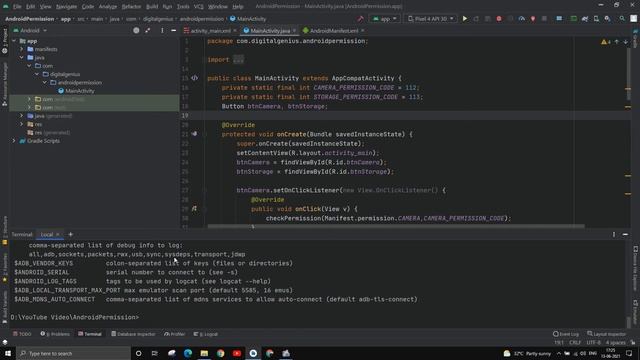The image size is (640, 360).
Task: Click the editor vertical scrollbar
Action: click(628, 73)
